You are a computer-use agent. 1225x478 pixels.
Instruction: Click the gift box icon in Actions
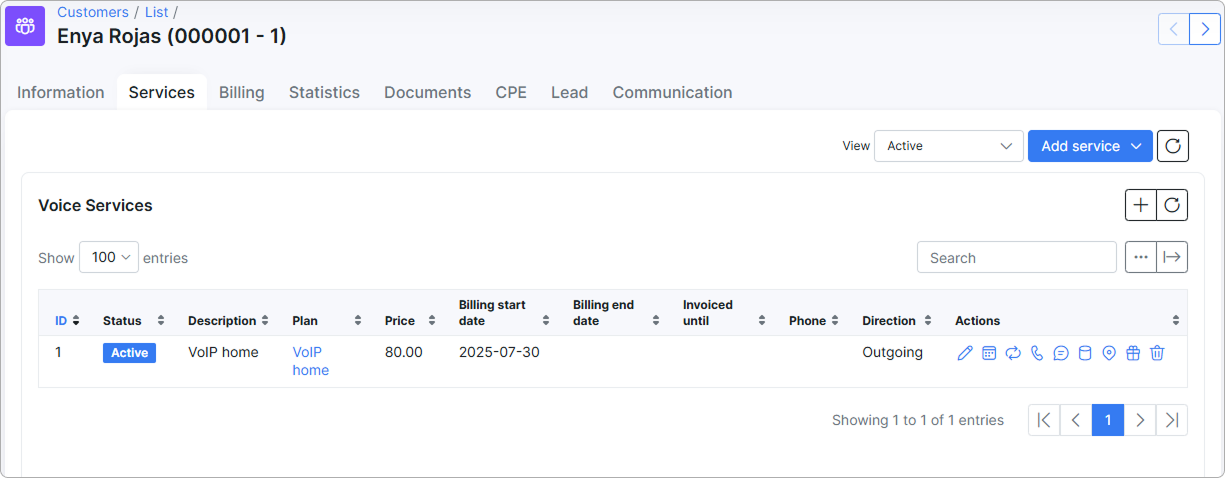[1132, 353]
